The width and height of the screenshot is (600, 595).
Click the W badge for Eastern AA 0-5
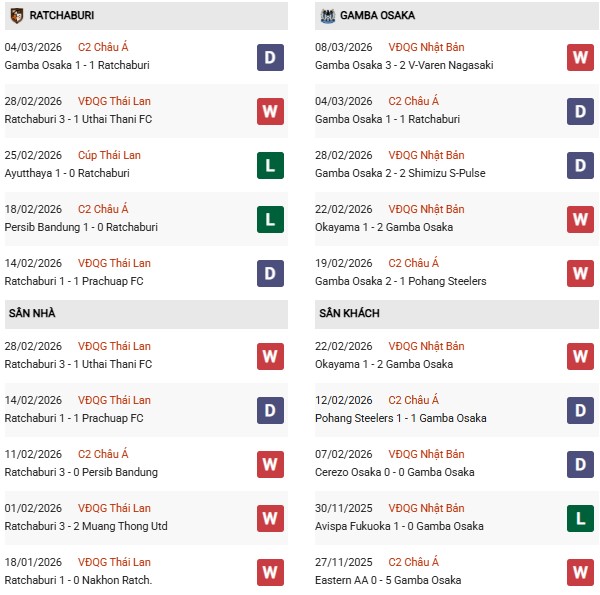[x=580, y=572]
